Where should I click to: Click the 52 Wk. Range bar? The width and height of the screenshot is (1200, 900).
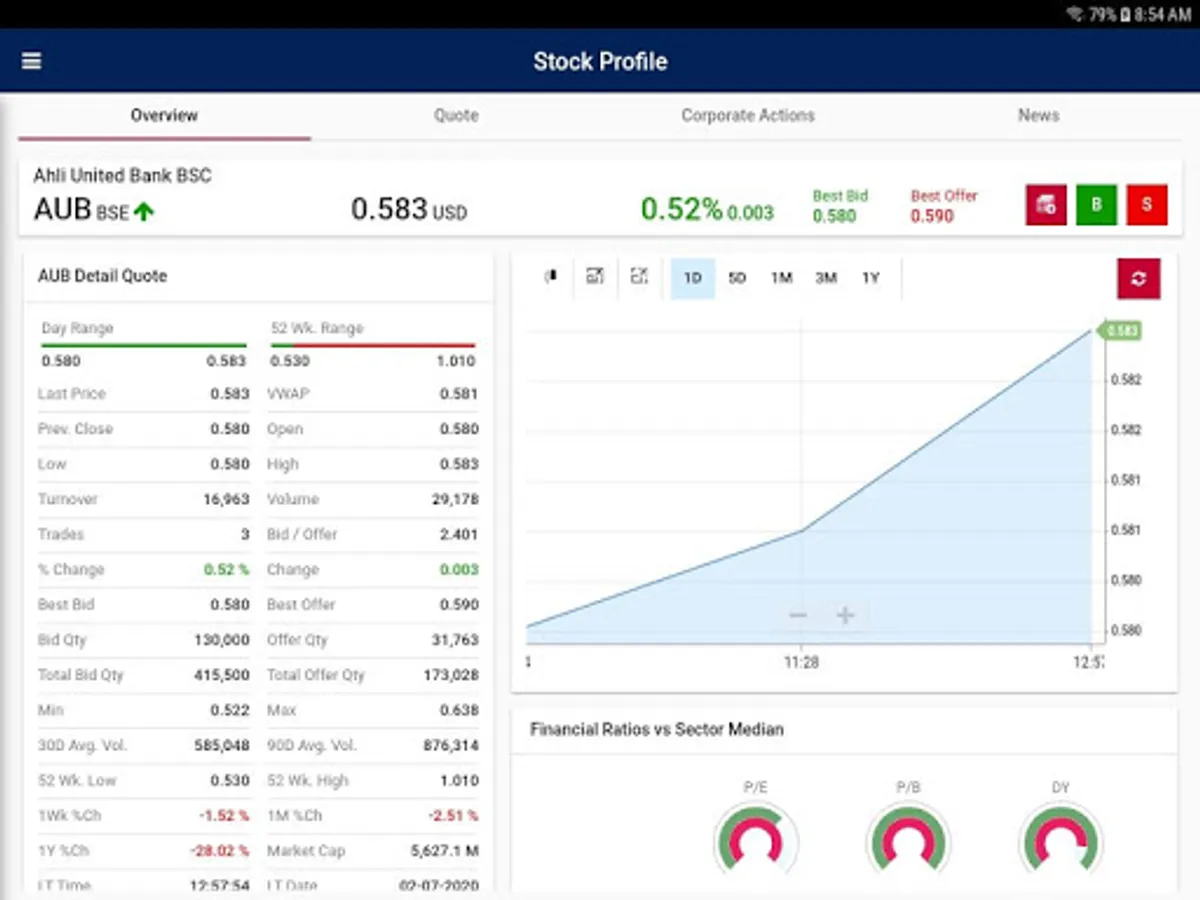tap(373, 346)
